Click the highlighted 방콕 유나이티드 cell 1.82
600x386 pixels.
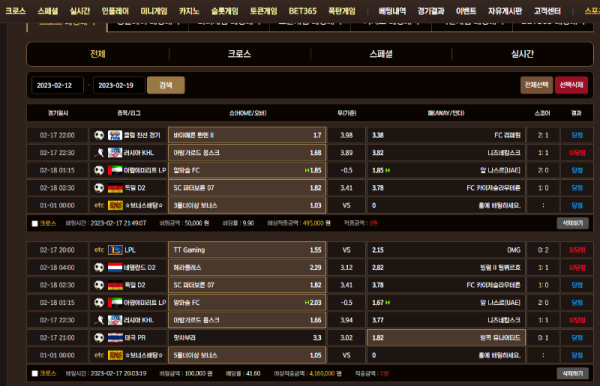446,338
